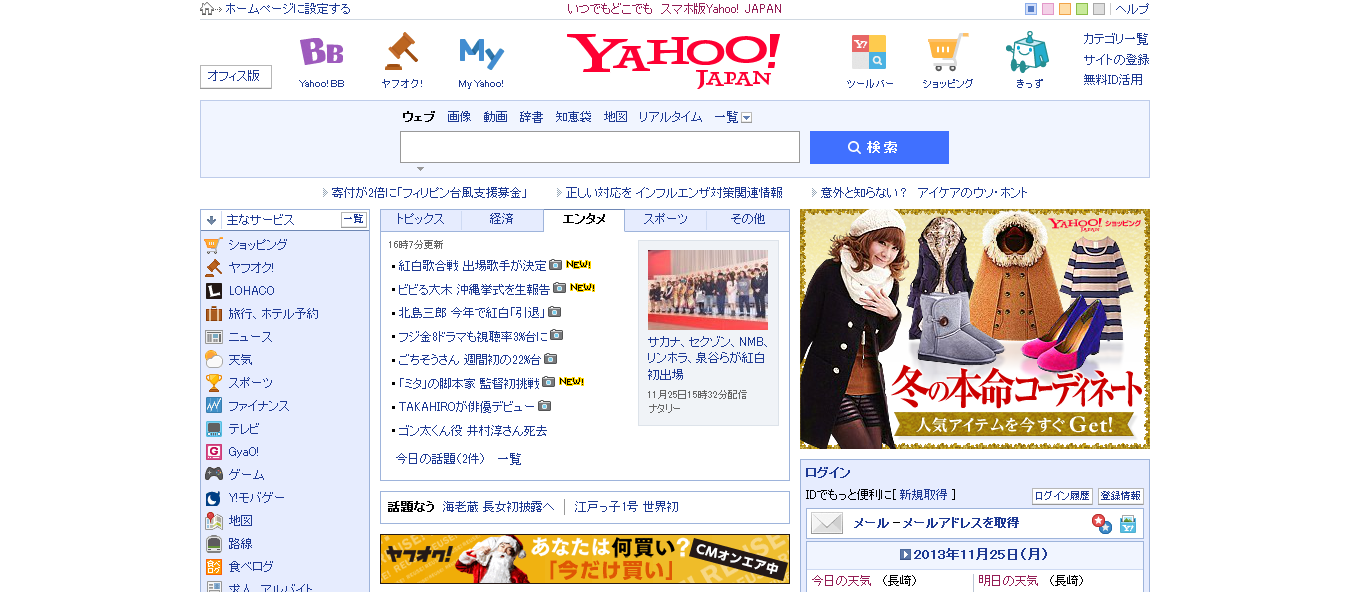
Task: Click the down arrow next to 主なサービス
Action: tap(211, 220)
